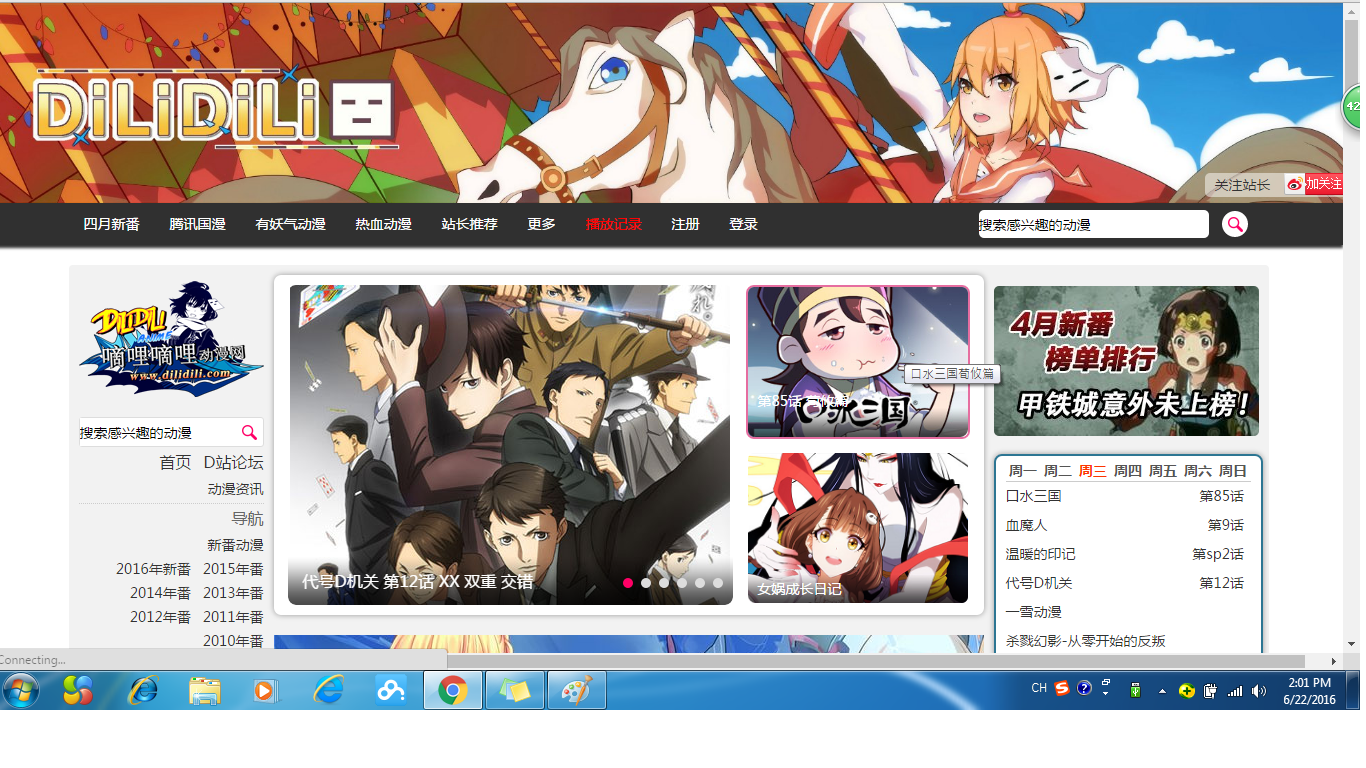Select the second carousel dot indicator
Screen dimensions: 1366x768
pyautogui.click(x=646, y=582)
